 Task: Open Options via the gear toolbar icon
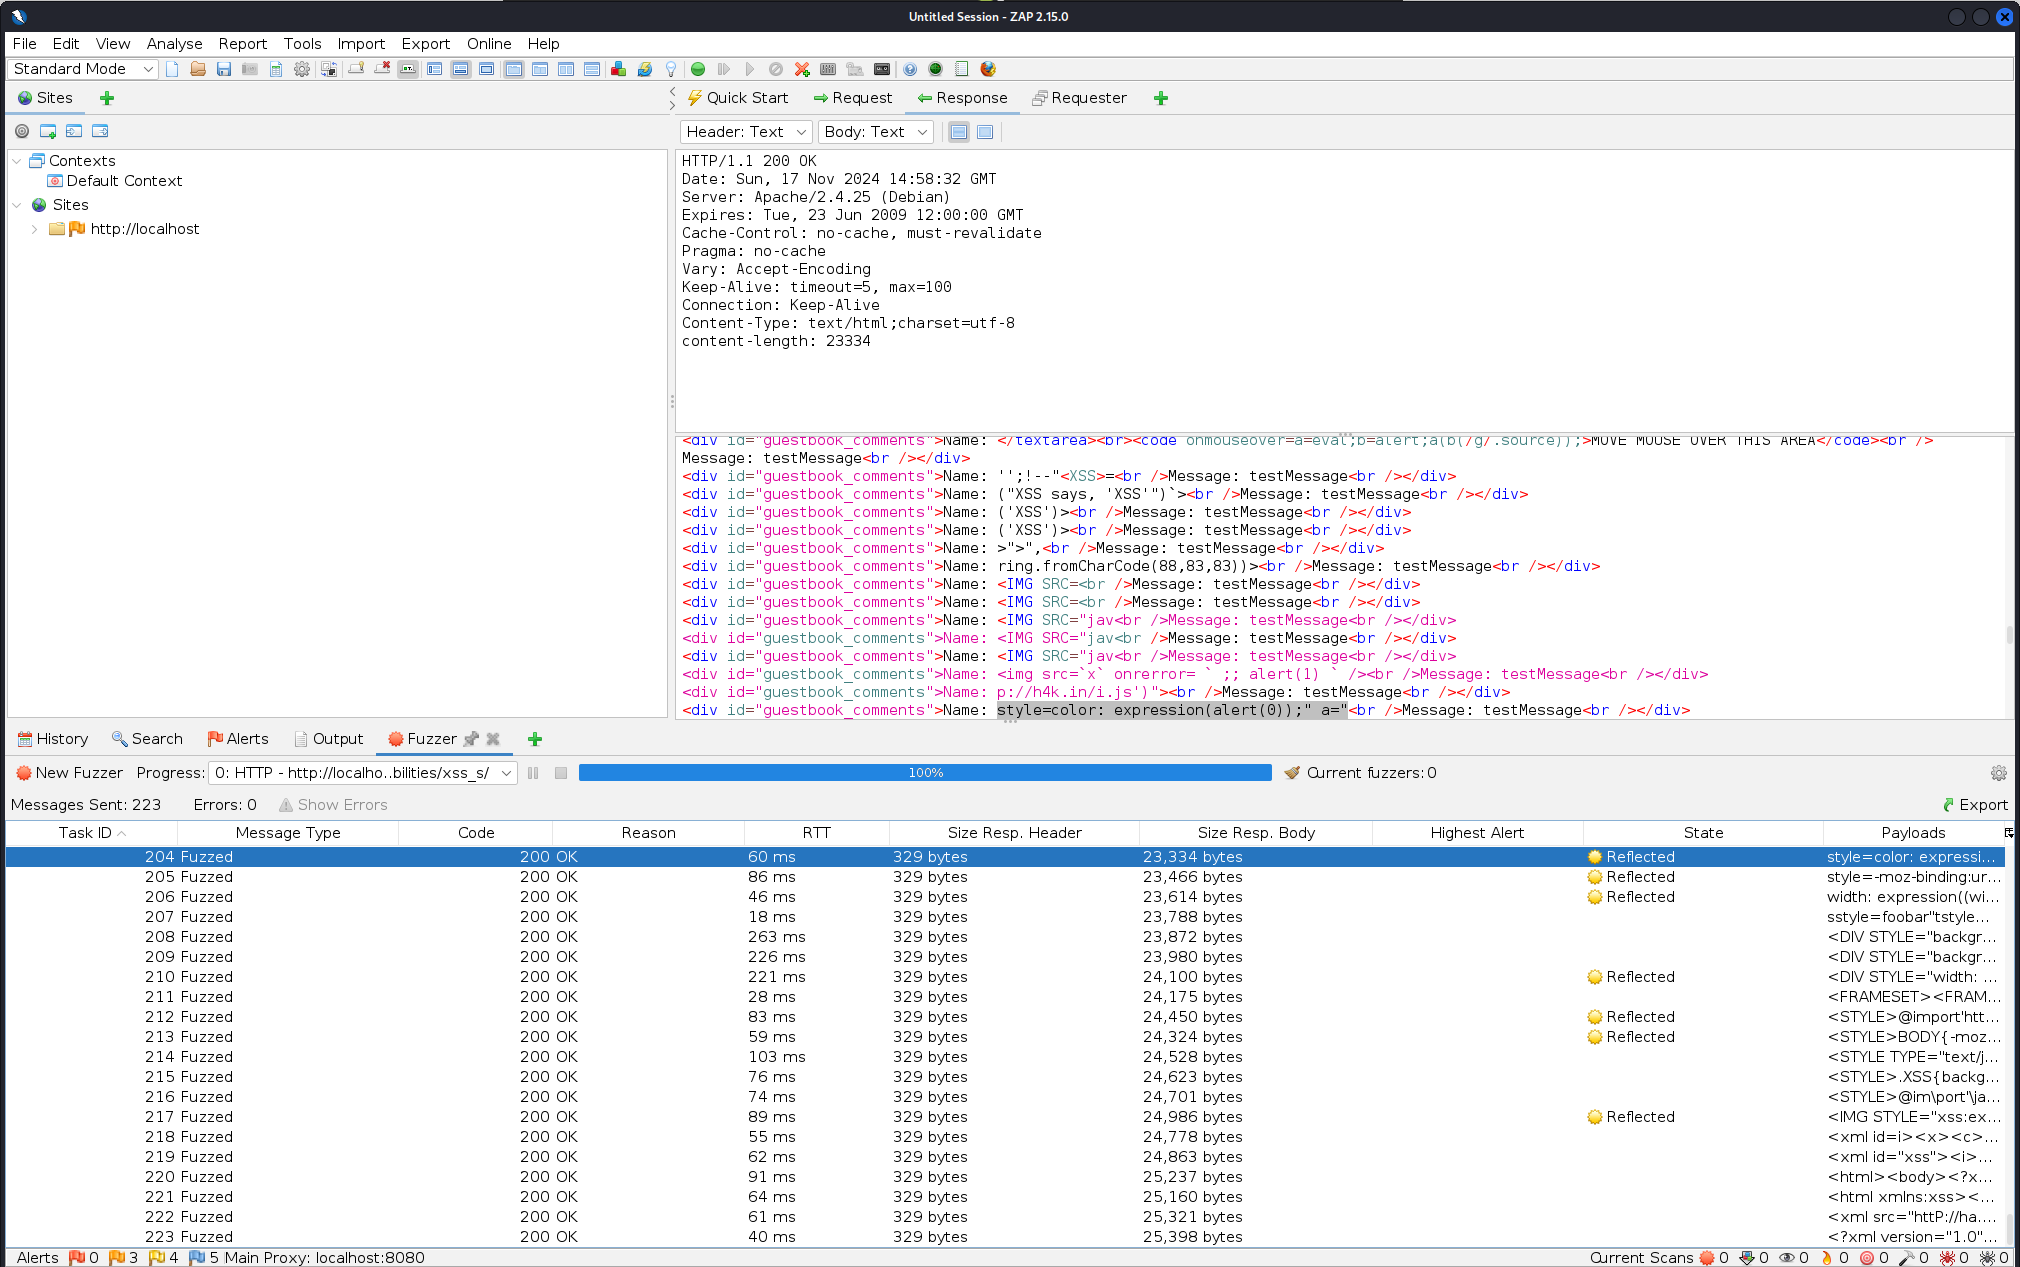[x=302, y=69]
